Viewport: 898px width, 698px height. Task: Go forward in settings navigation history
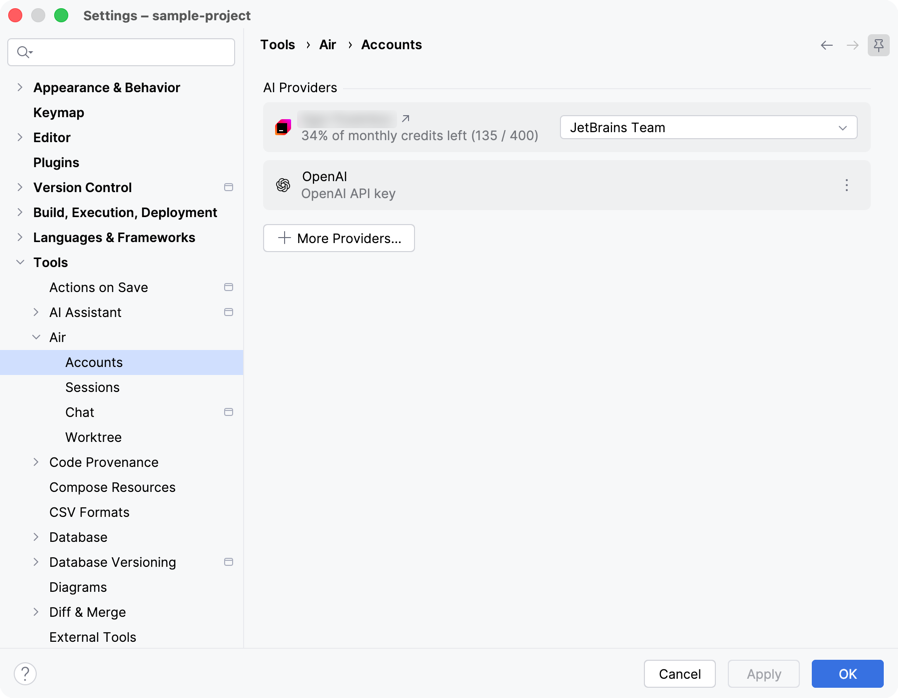(853, 45)
